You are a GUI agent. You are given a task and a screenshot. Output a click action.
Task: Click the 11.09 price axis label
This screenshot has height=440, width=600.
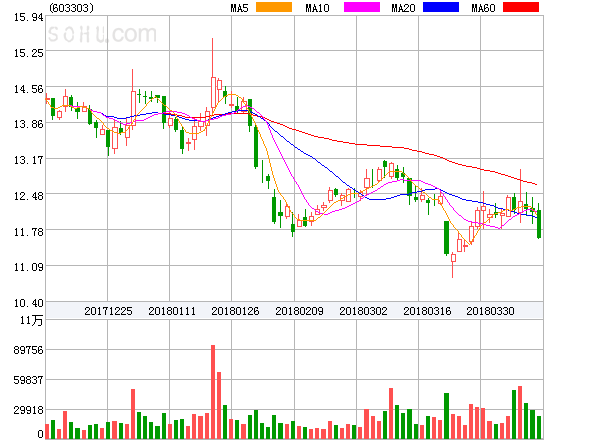point(29,267)
